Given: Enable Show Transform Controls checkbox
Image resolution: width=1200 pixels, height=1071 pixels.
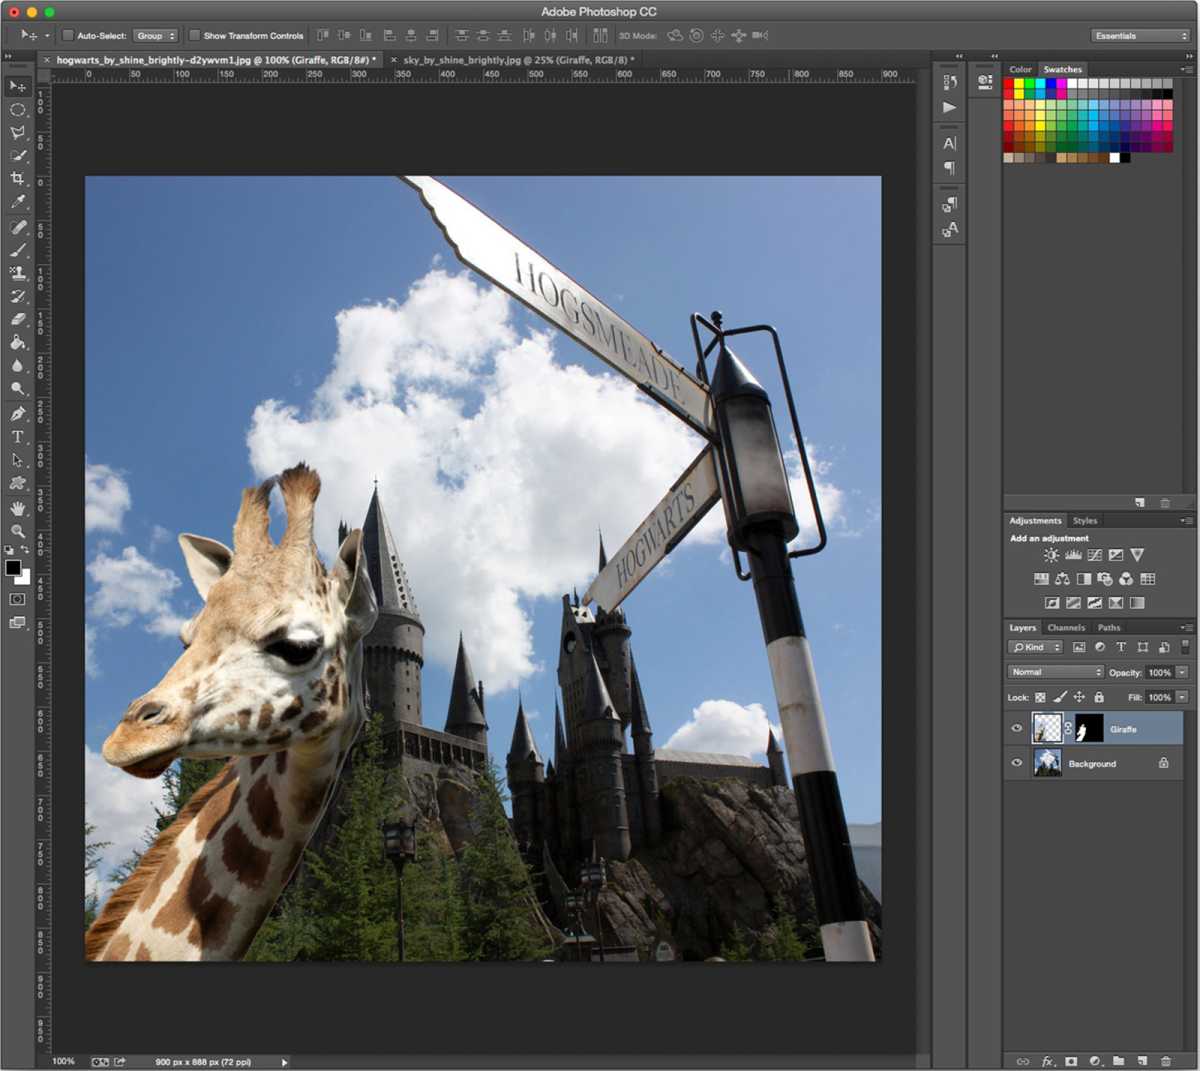Looking at the screenshot, I should pyautogui.click(x=195, y=35).
